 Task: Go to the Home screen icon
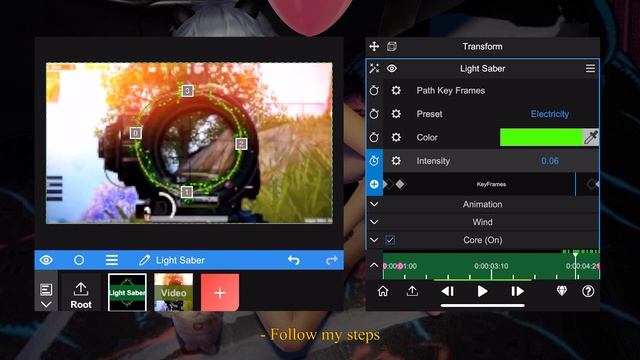click(x=383, y=291)
